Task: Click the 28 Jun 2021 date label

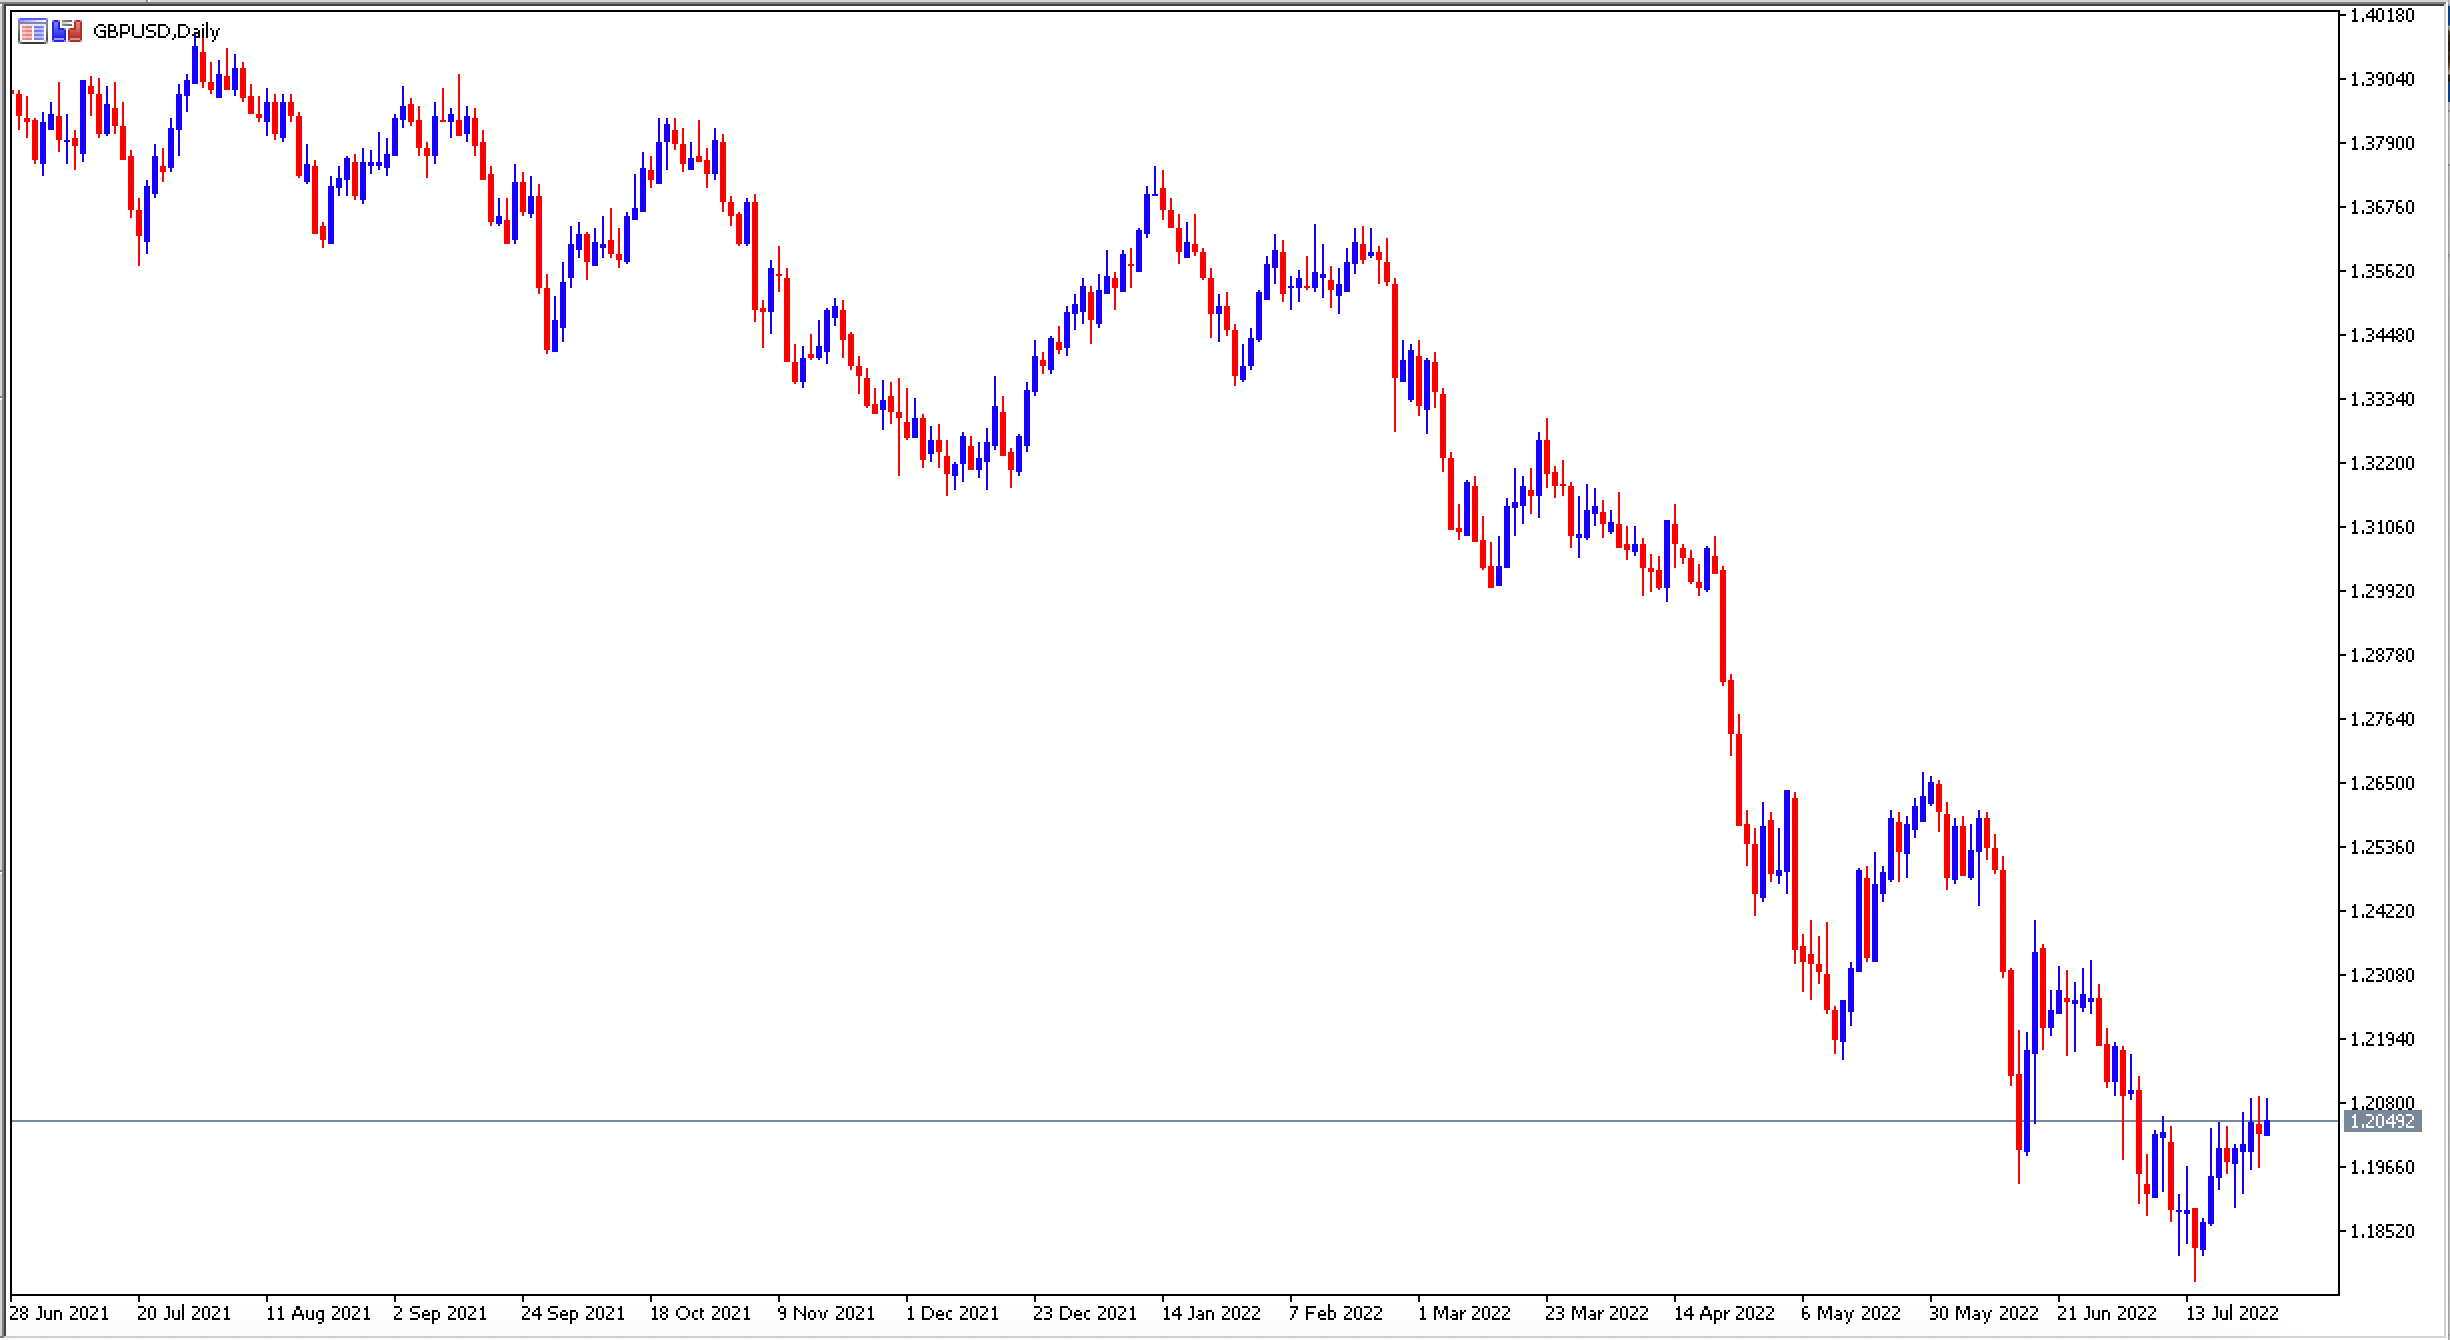Action: 59,1313
